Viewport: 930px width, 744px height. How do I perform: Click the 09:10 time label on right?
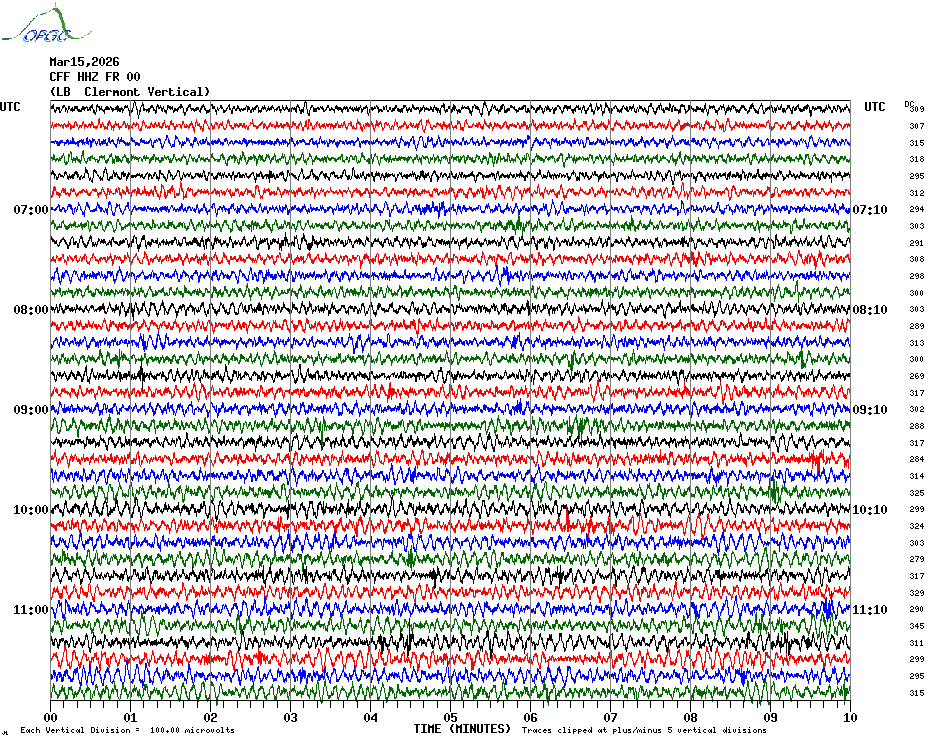[870, 410]
